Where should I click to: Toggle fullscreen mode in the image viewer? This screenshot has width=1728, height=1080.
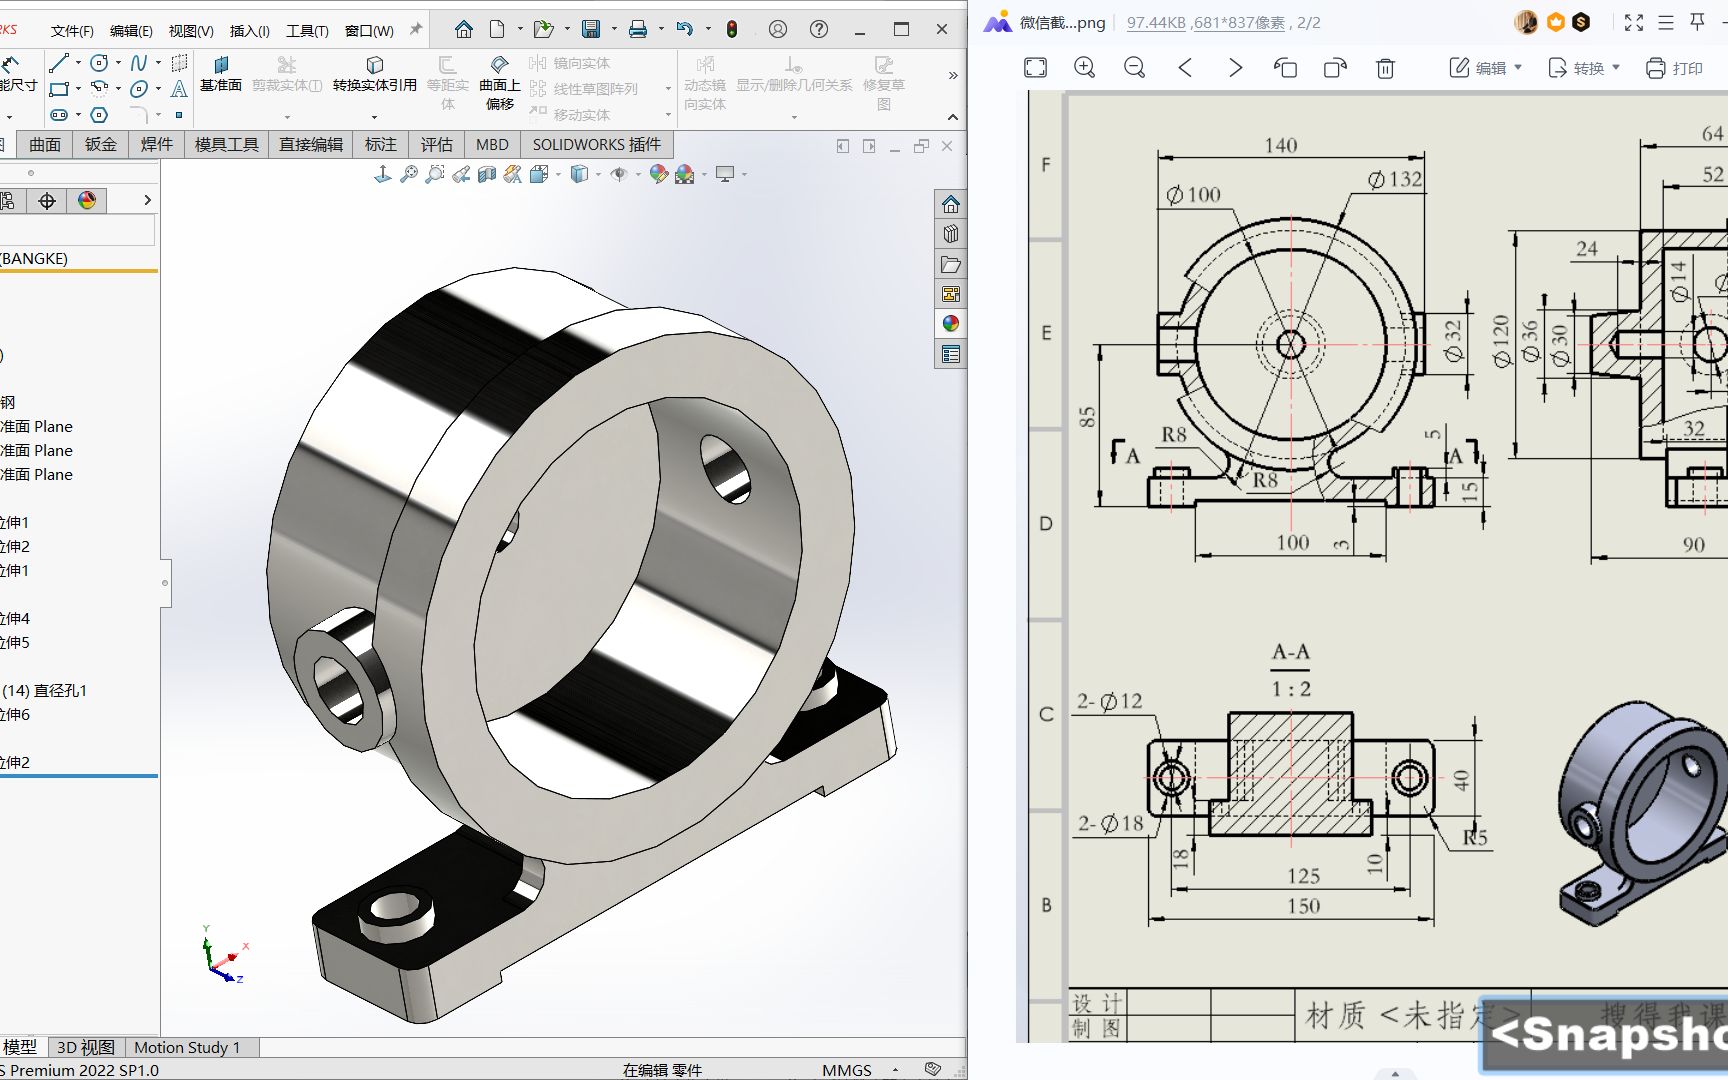coord(1634,22)
